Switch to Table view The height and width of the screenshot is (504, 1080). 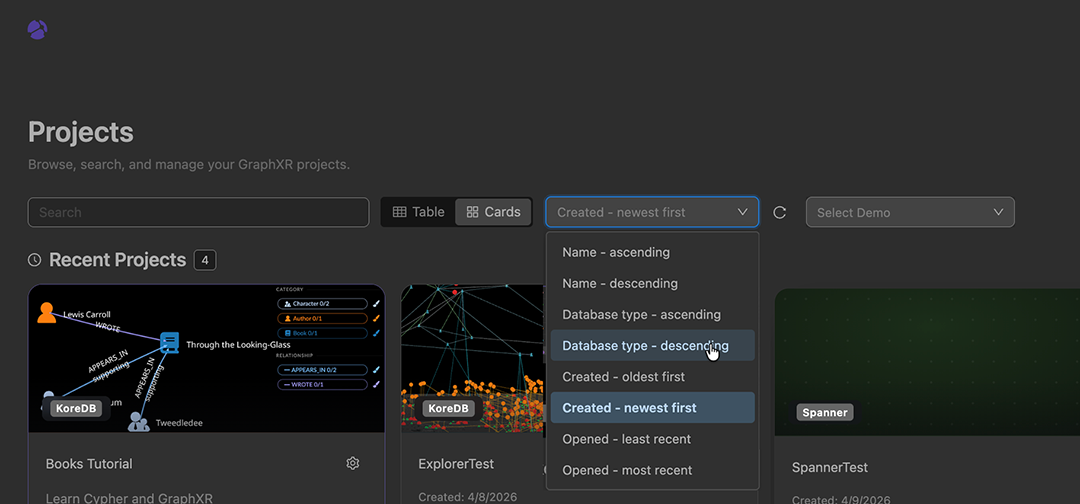point(419,212)
